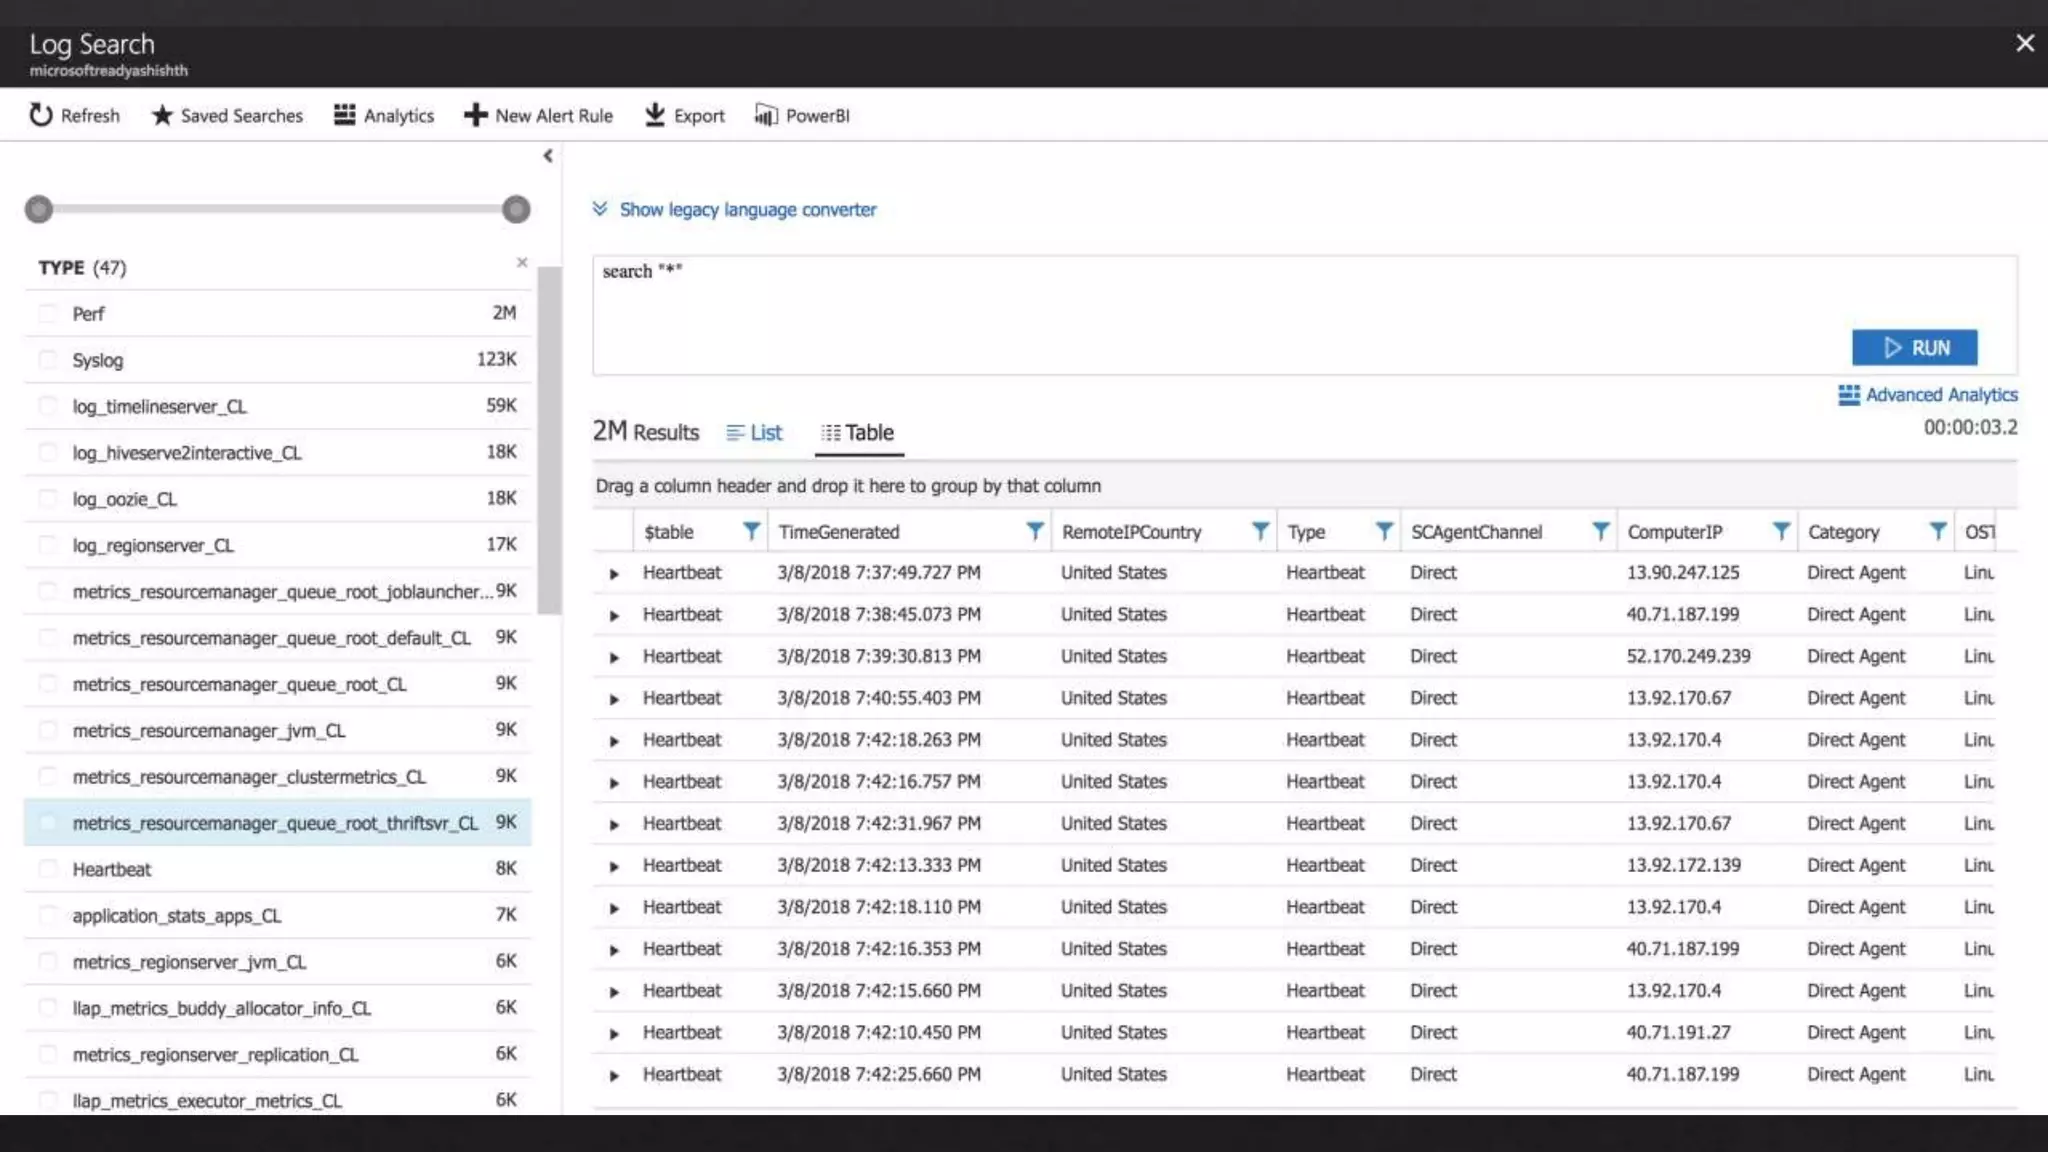This screenshot has width=2048, height=1152.
Task: Click filter icon on ComputerIP column
Action: [1781, 531]
